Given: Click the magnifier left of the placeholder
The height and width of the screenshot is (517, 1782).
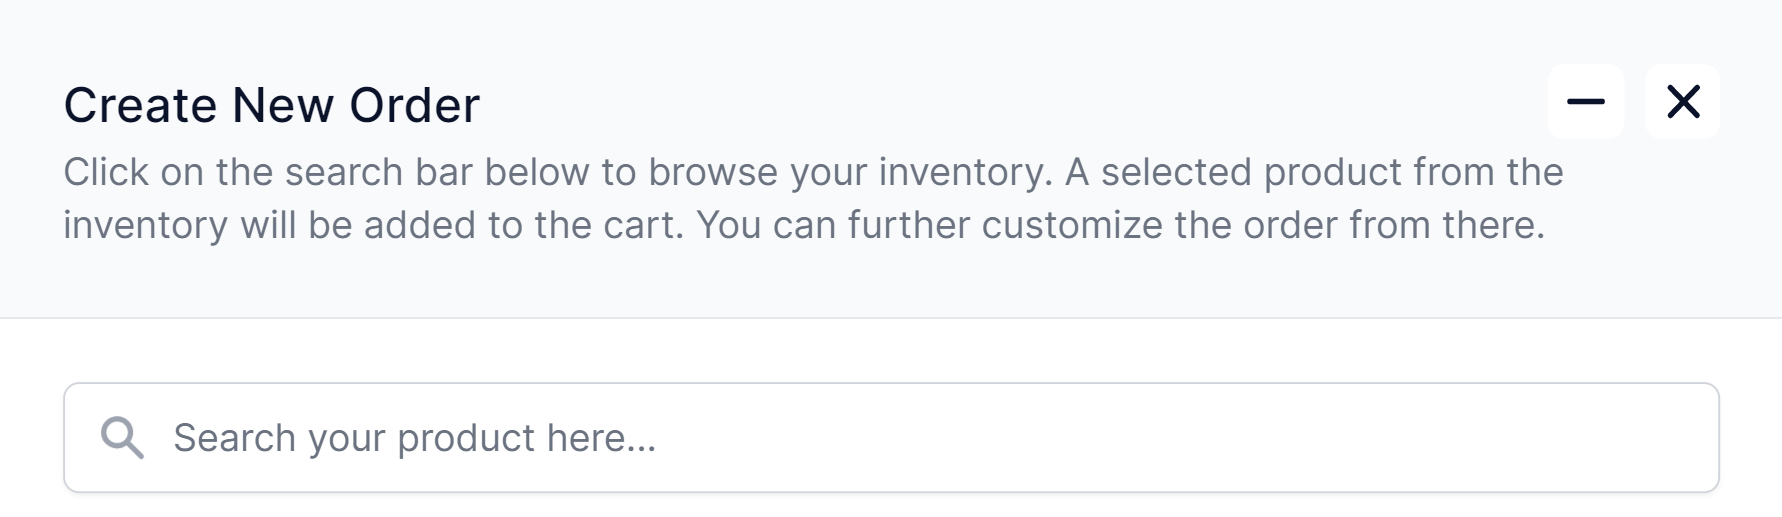Looking at the screenshot, I should tap(122, 438).
